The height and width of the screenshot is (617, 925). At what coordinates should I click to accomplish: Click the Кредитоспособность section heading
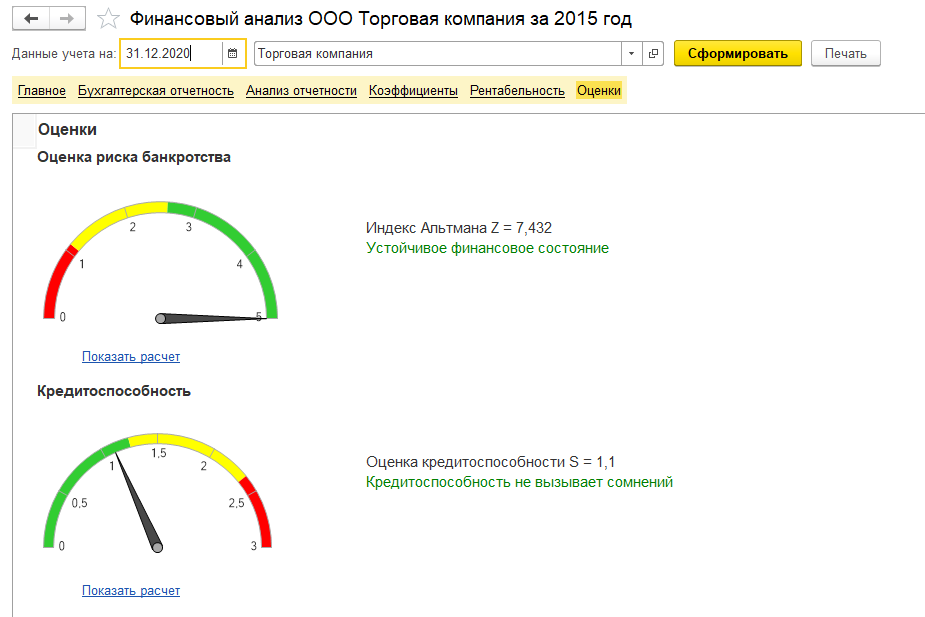click(114, 392)
